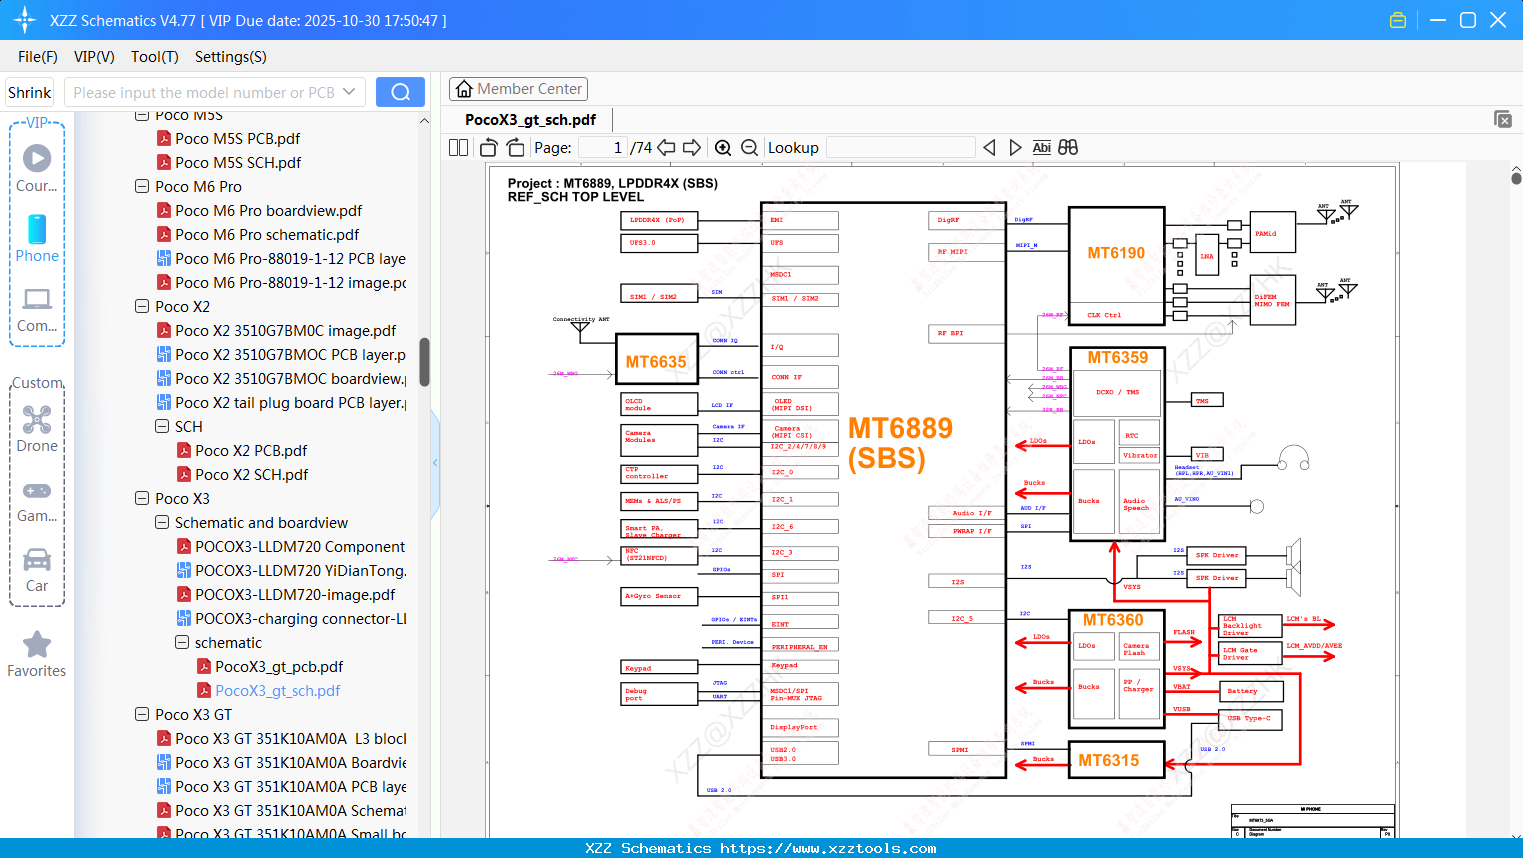Click the zoom out magnifier icon
The height and width of the screenshot is (858, 1523).
(x=750, y=148)
